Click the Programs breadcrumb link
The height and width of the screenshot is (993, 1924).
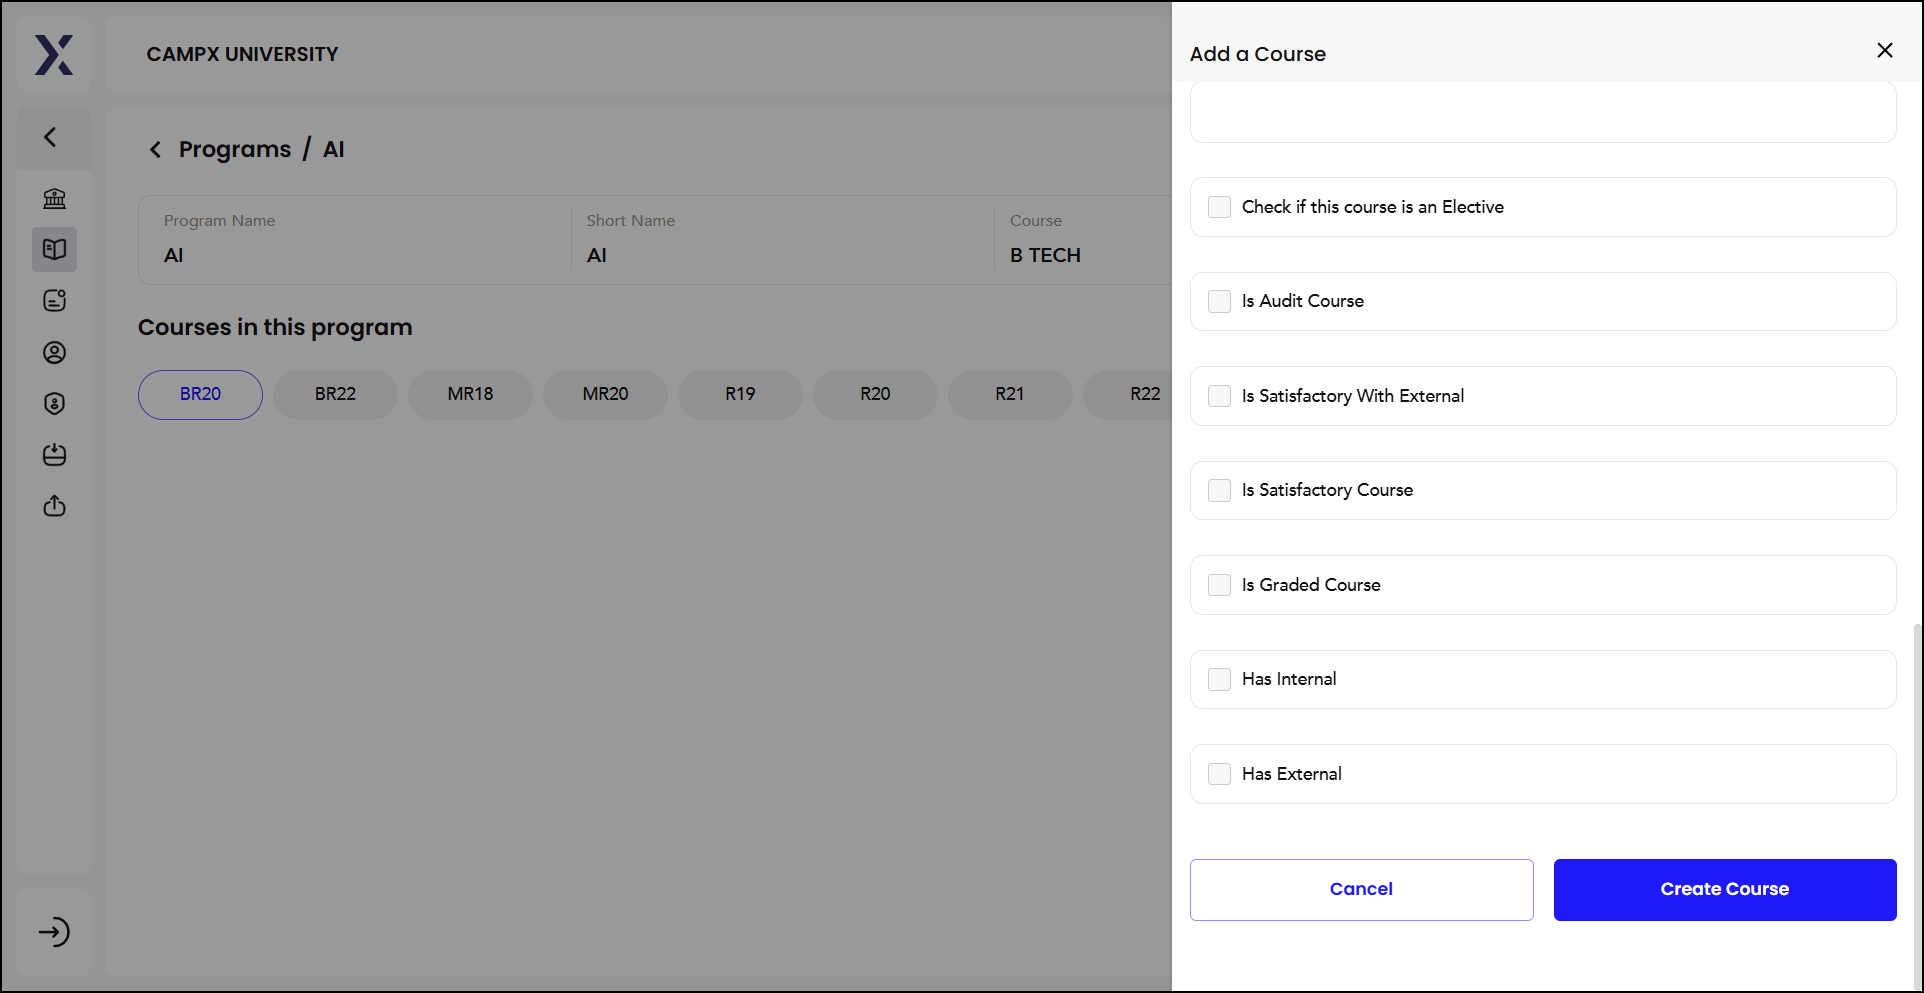click(235, 150)
